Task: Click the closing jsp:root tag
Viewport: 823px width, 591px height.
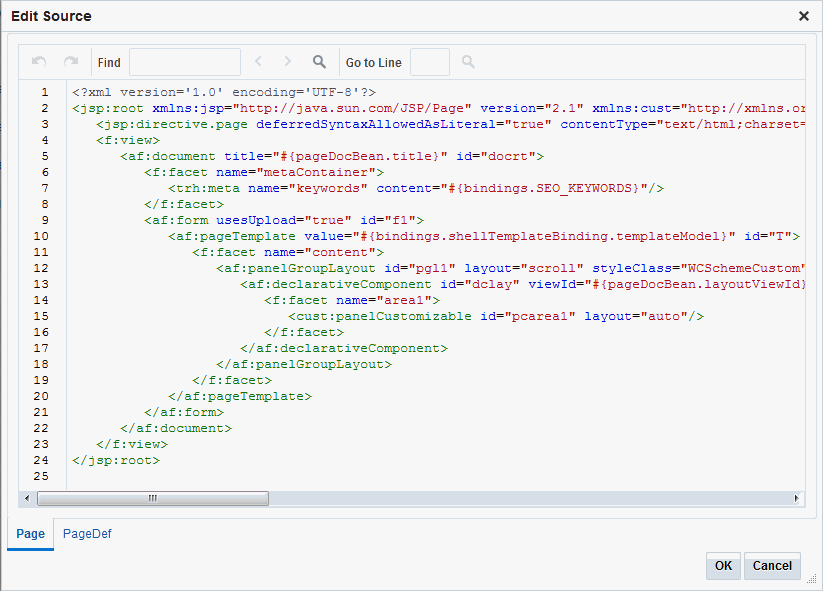Action: point(116,460)
